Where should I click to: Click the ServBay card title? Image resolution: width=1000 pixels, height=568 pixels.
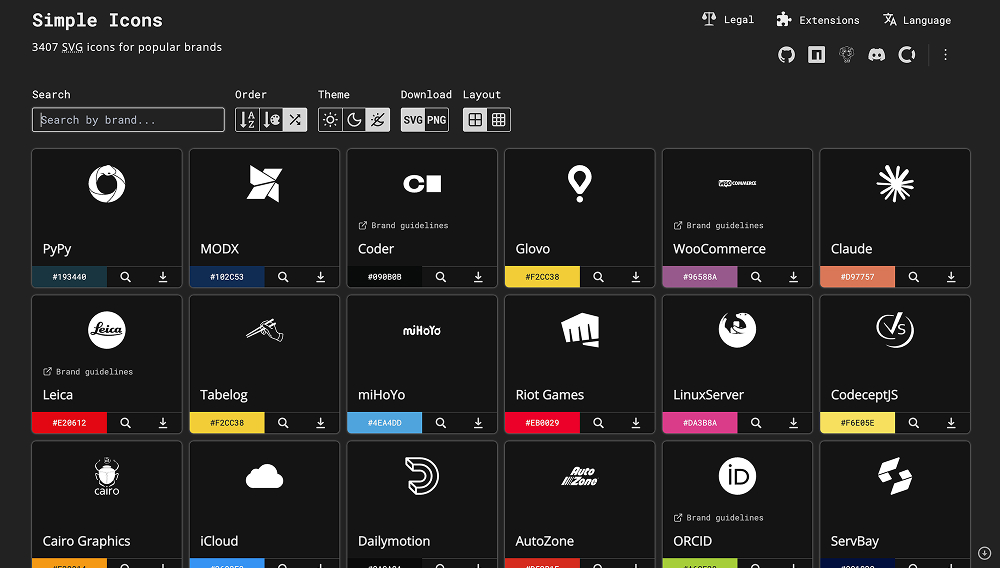pos(855,541)
